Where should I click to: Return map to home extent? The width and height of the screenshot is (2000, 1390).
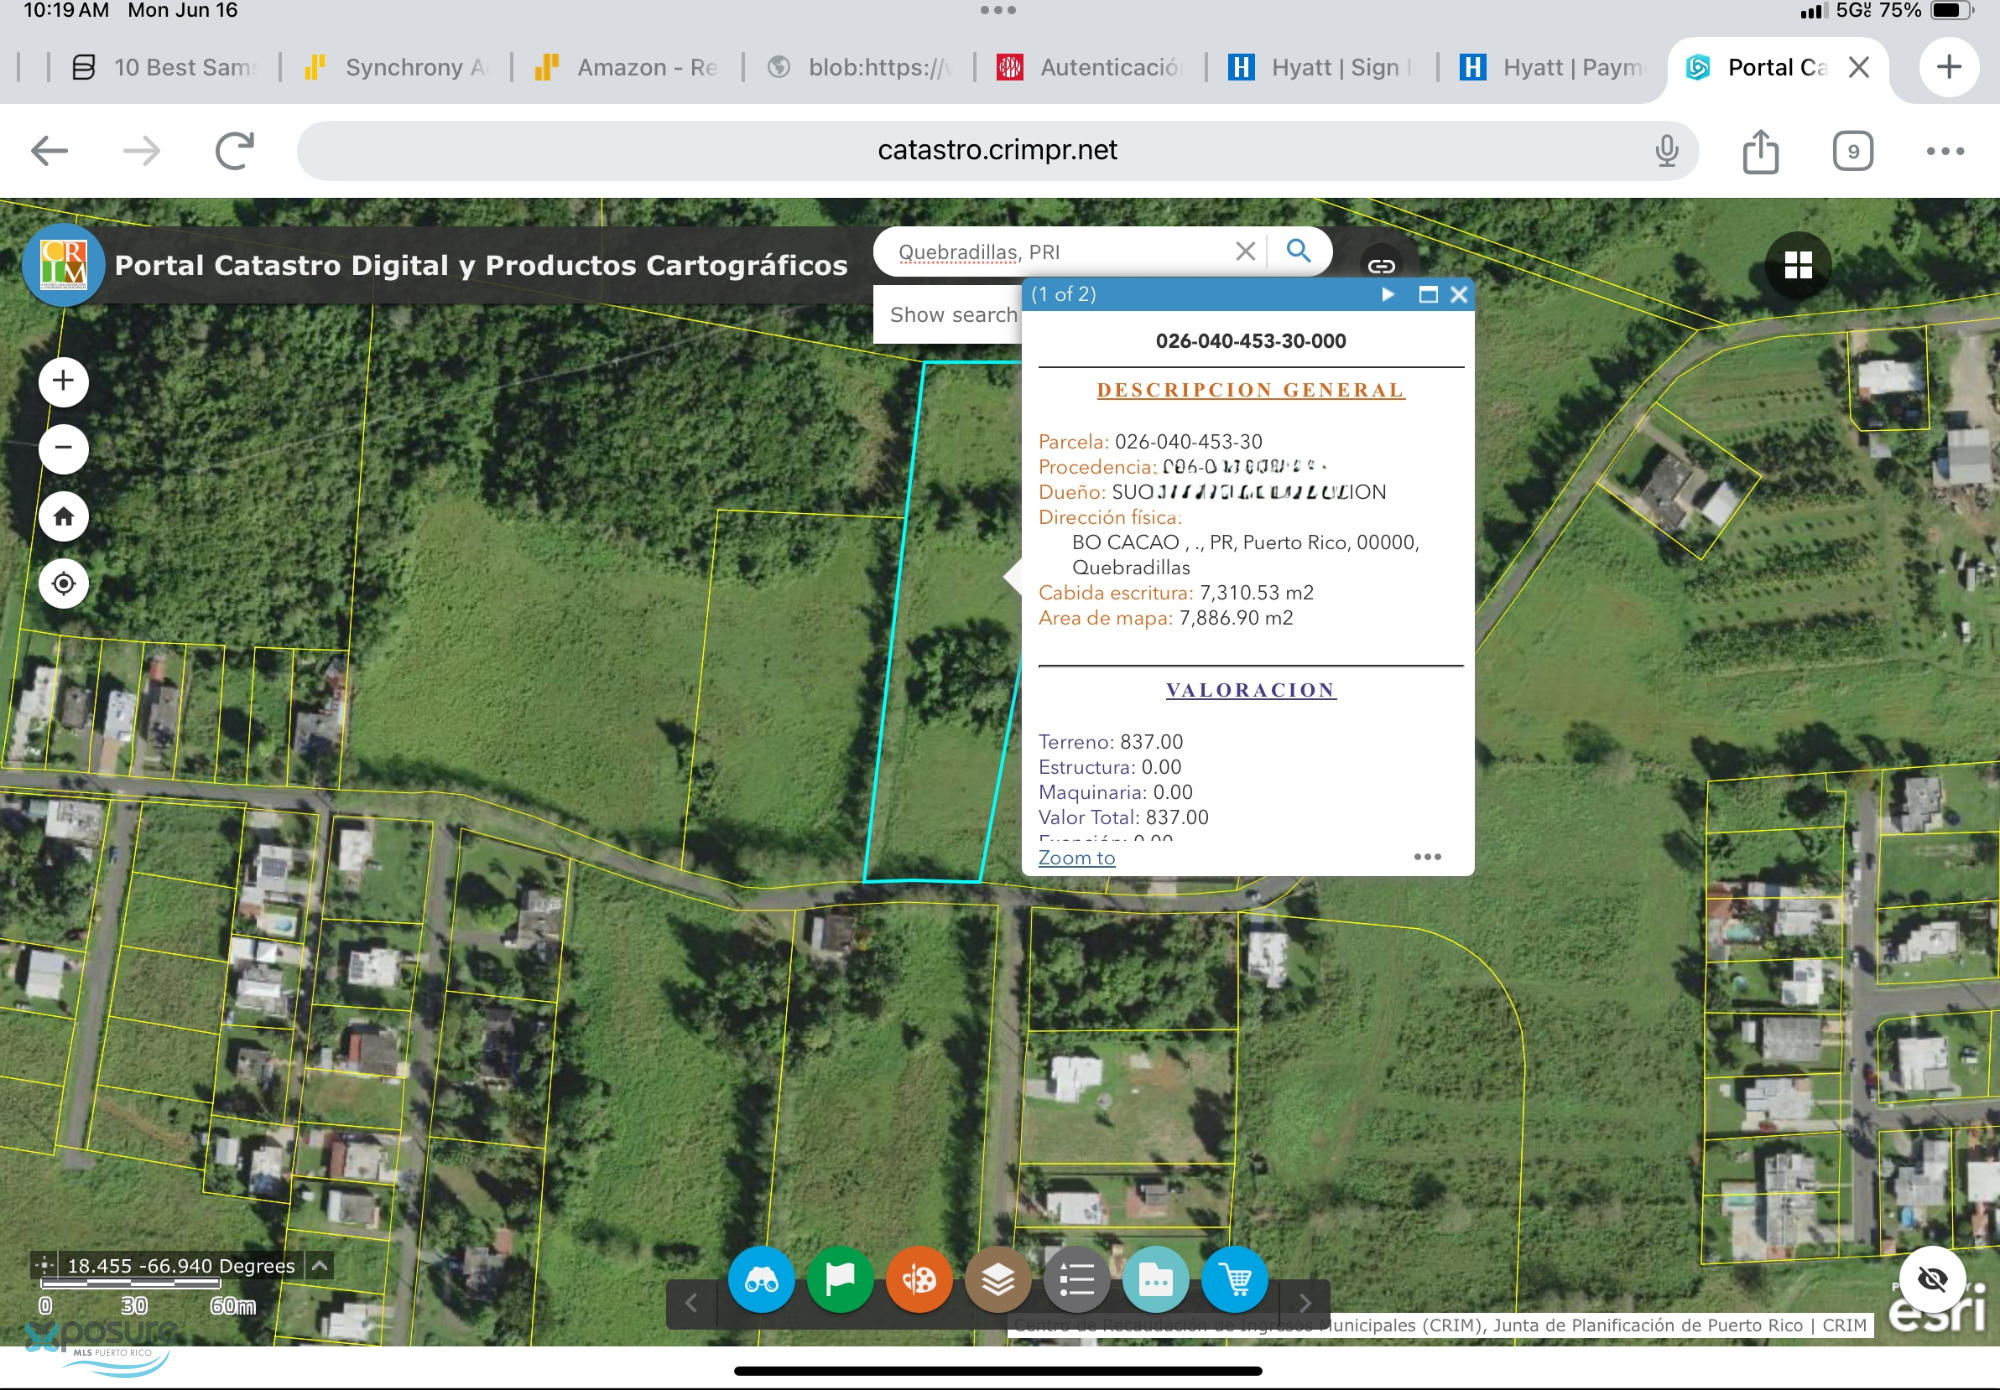[x=63, y=516]
